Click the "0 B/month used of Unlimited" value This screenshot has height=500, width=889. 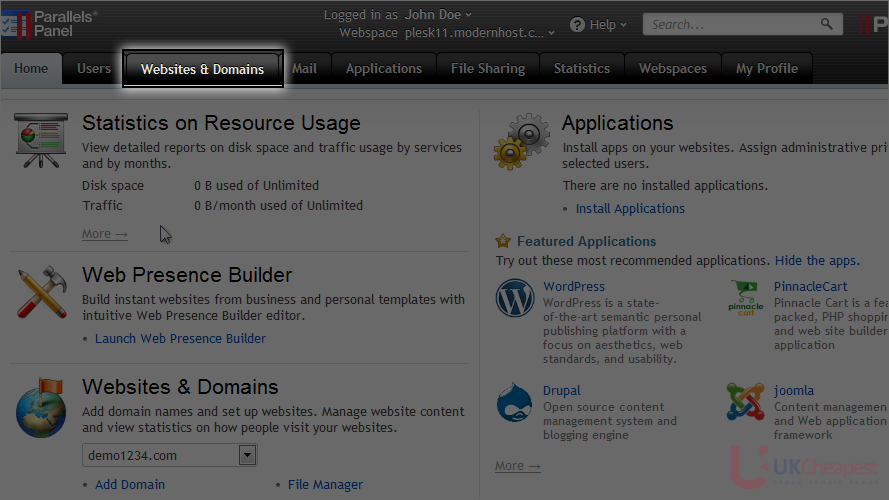[x=278, y=206]
